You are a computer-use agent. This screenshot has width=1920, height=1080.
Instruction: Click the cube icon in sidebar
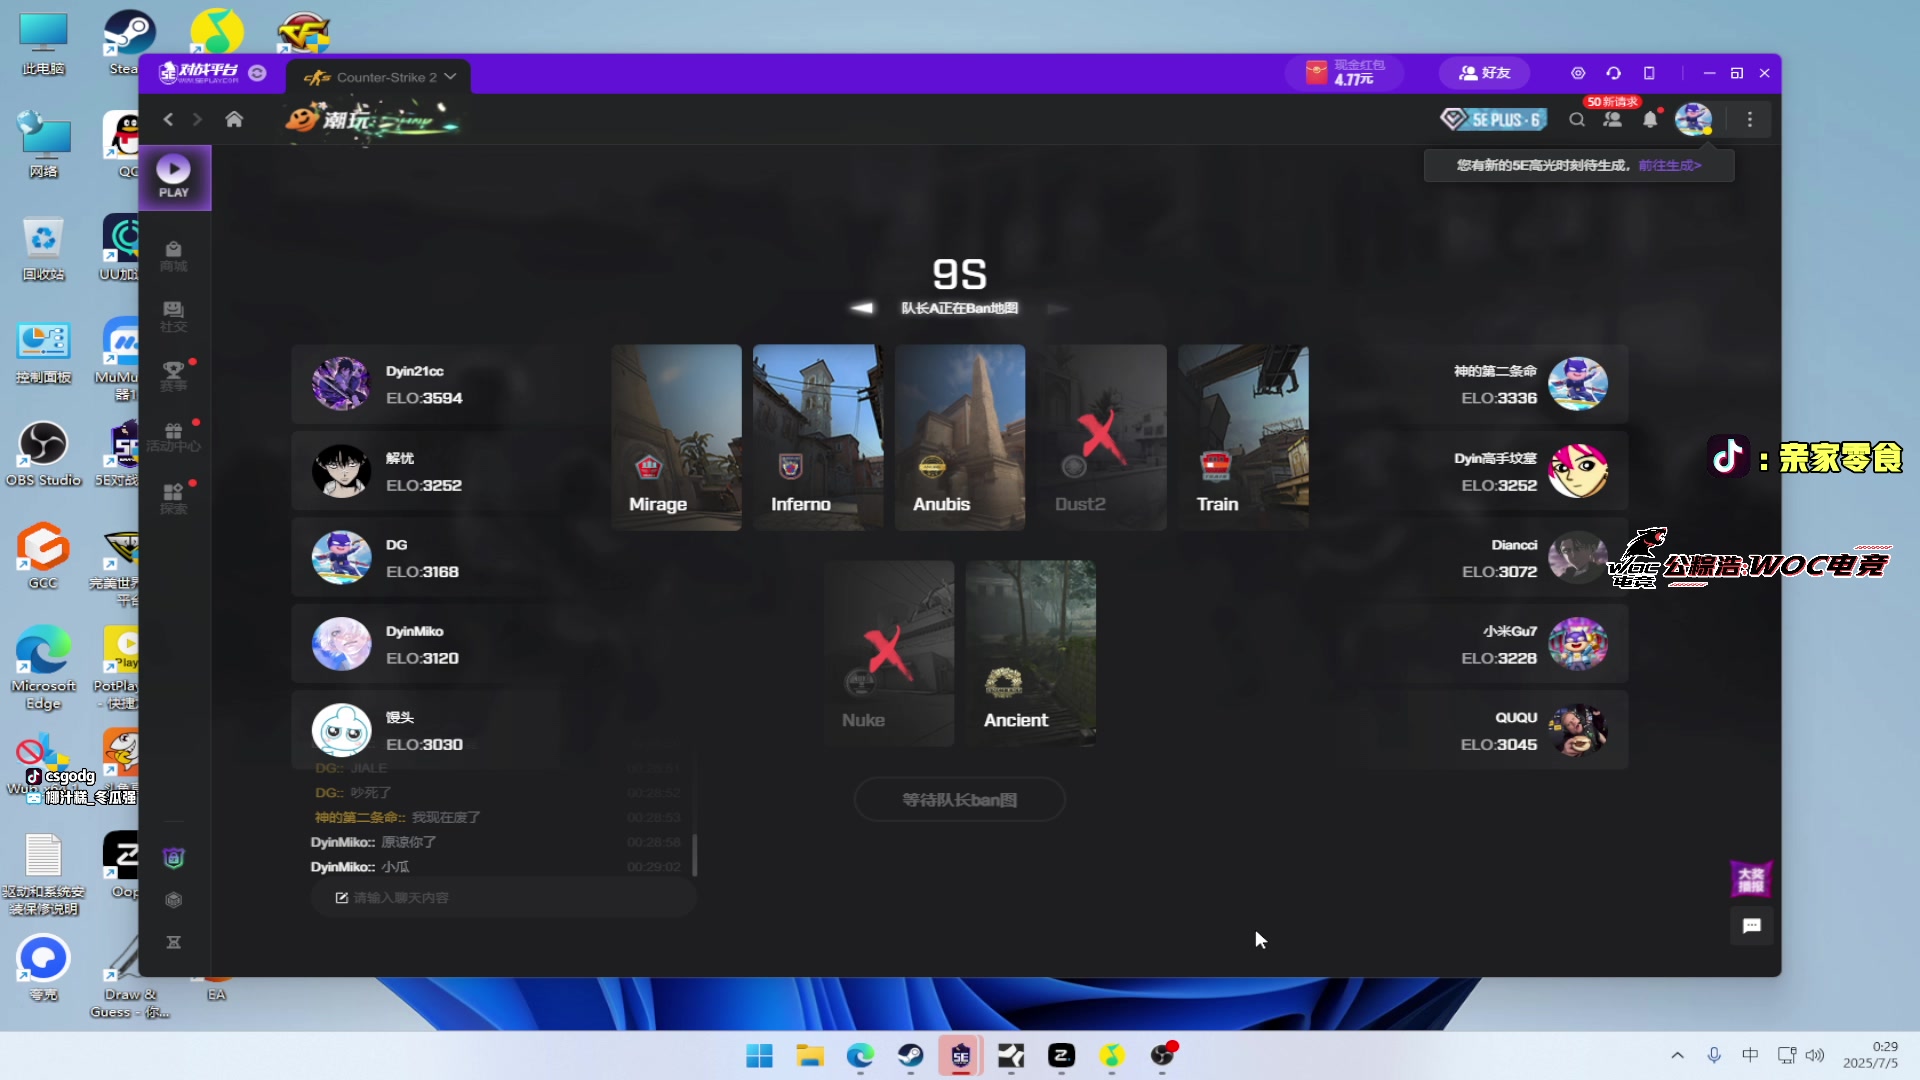[174, 900]
